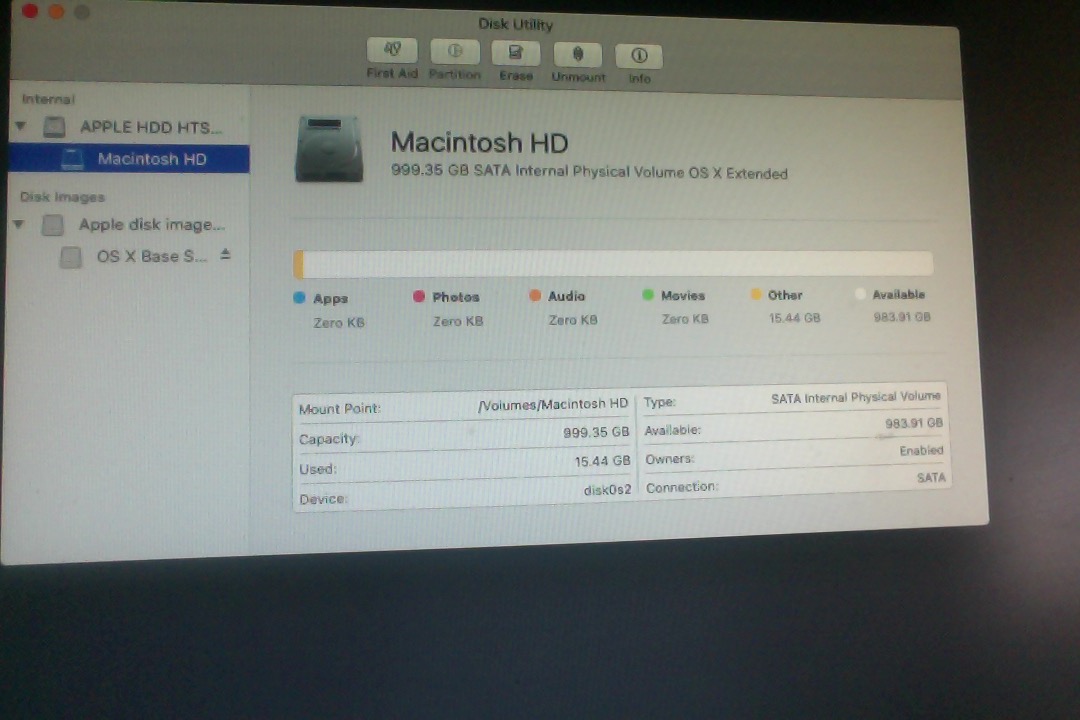Click the Macintosh HD title heading
Screen dimensions: 1080x720
coord(479,143)
